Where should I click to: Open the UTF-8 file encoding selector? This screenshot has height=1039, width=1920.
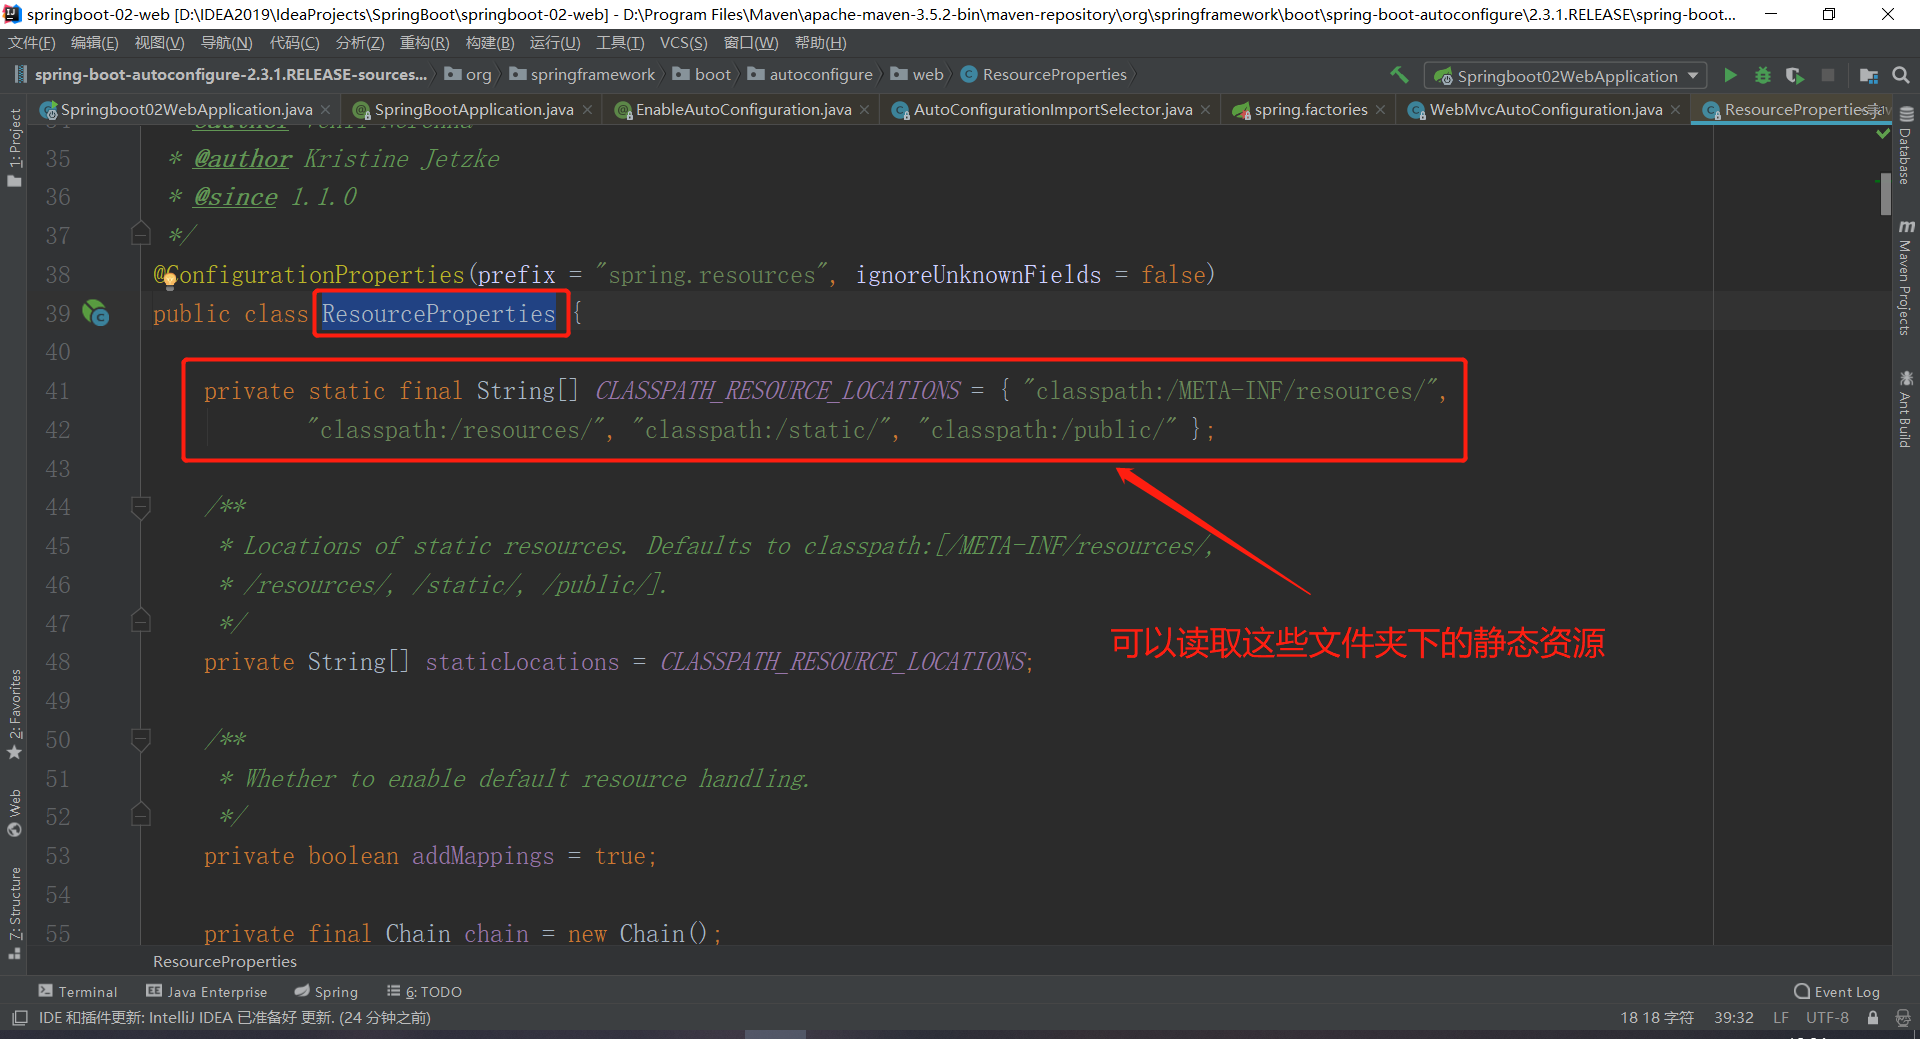click(1827, 1018)
